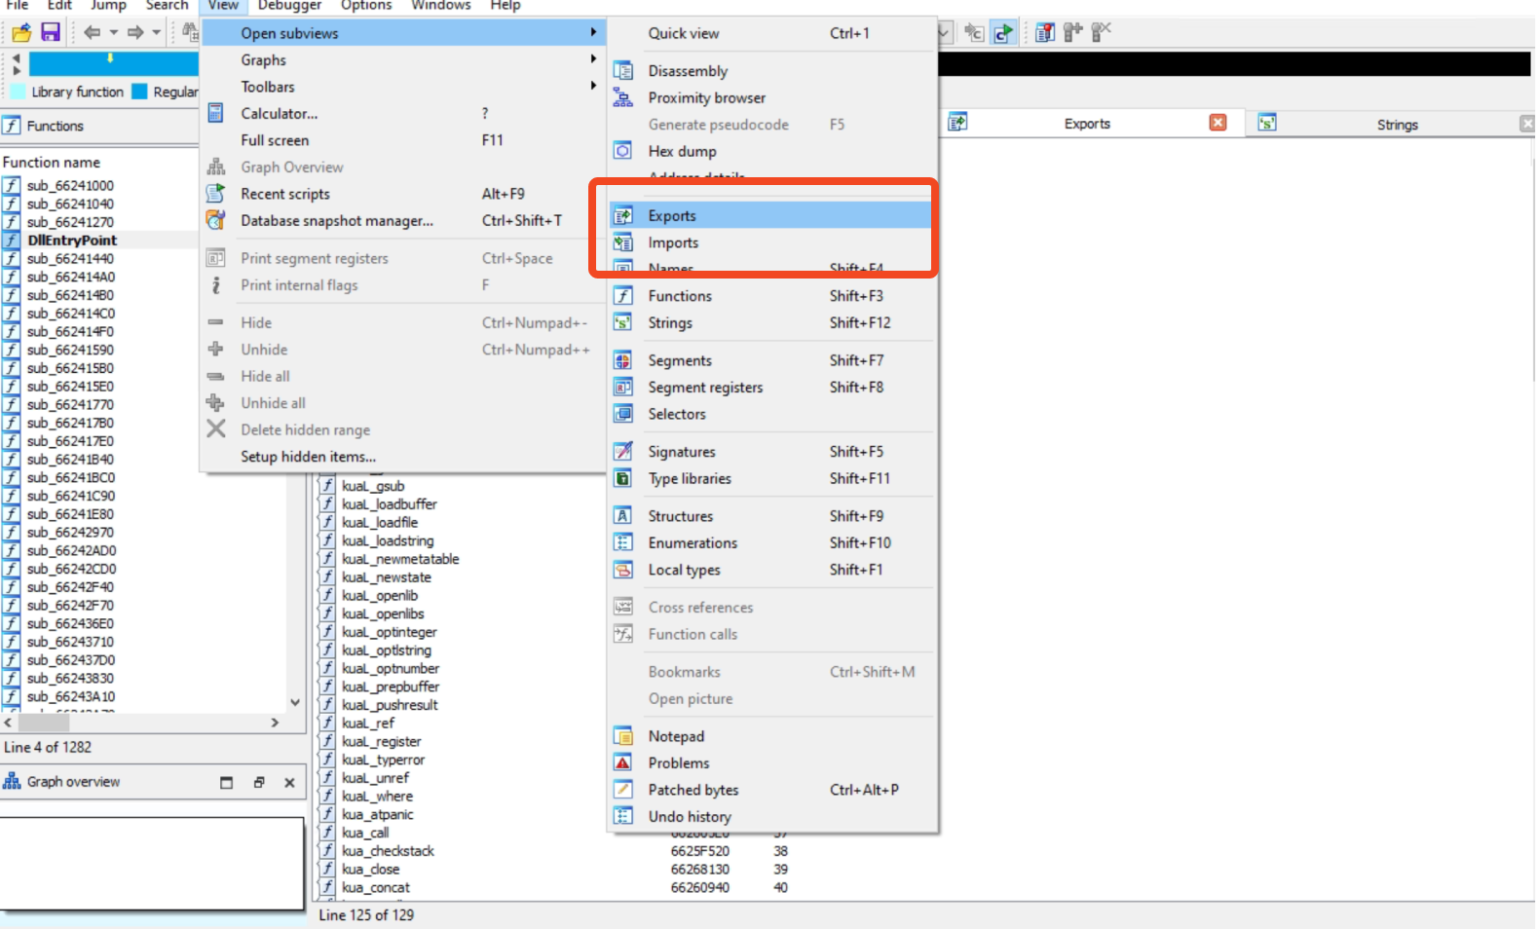Click the Strings panel icon beside its tab
Viewport: 1536px width, 929px height.
(x=1267, y=122)
